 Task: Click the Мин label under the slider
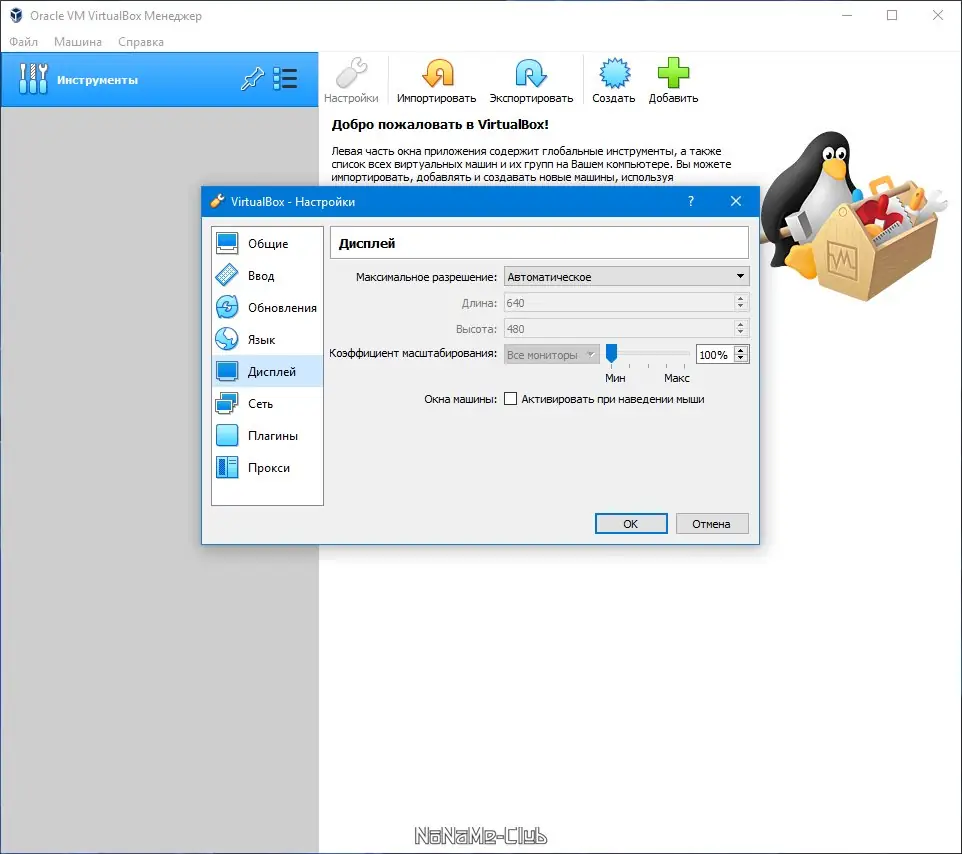[x=615, y=378]
